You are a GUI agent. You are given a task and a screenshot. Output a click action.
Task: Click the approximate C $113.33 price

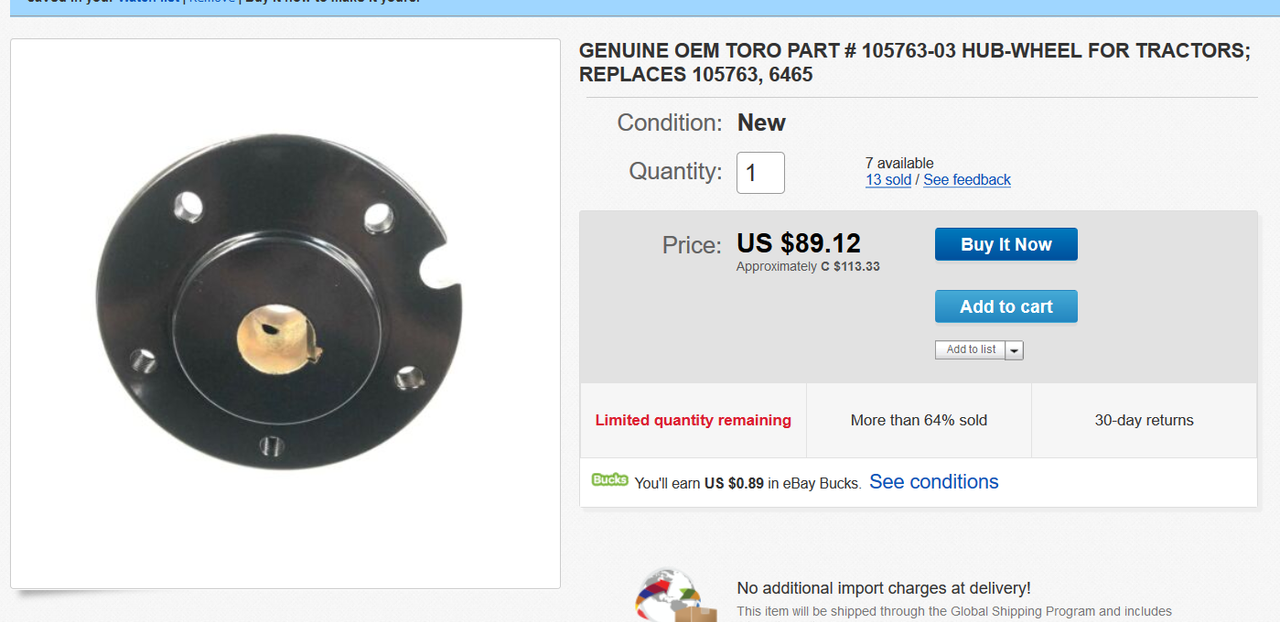click(x=808, y=267)
